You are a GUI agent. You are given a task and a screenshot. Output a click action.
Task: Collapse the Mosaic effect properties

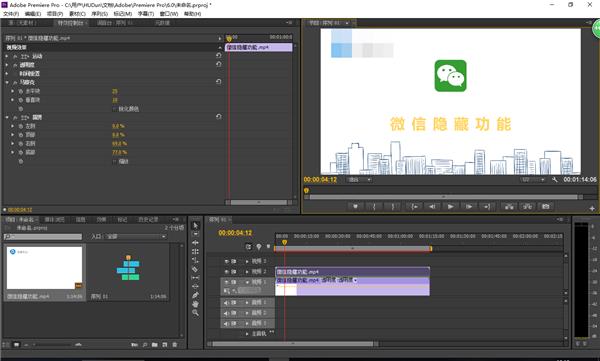pyautogui.click(x=7, y=82)
